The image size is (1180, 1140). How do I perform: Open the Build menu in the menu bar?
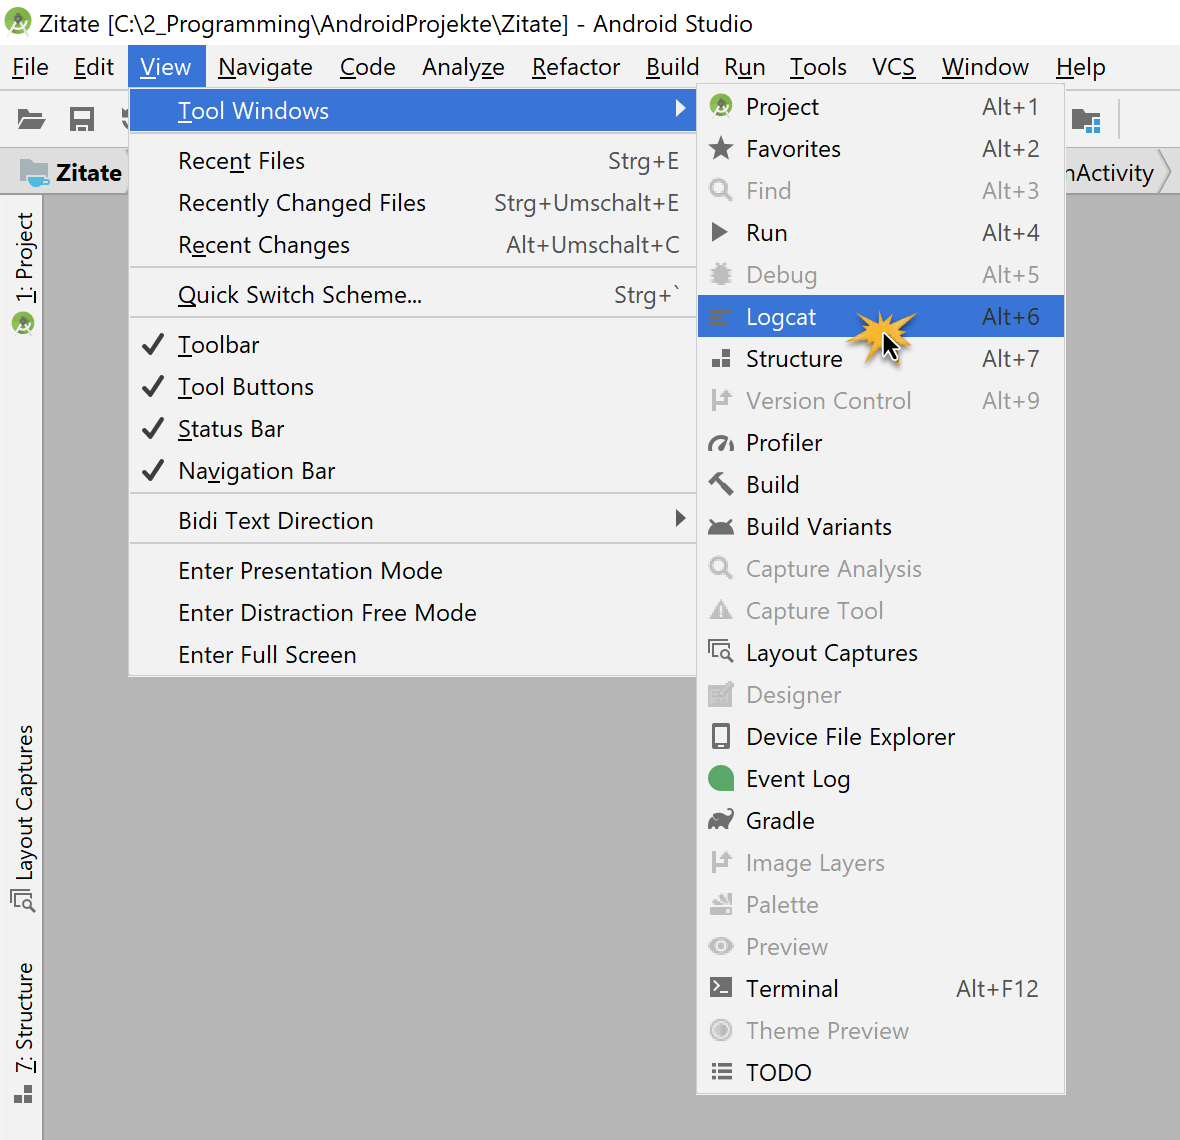click(x=672, y=67)
